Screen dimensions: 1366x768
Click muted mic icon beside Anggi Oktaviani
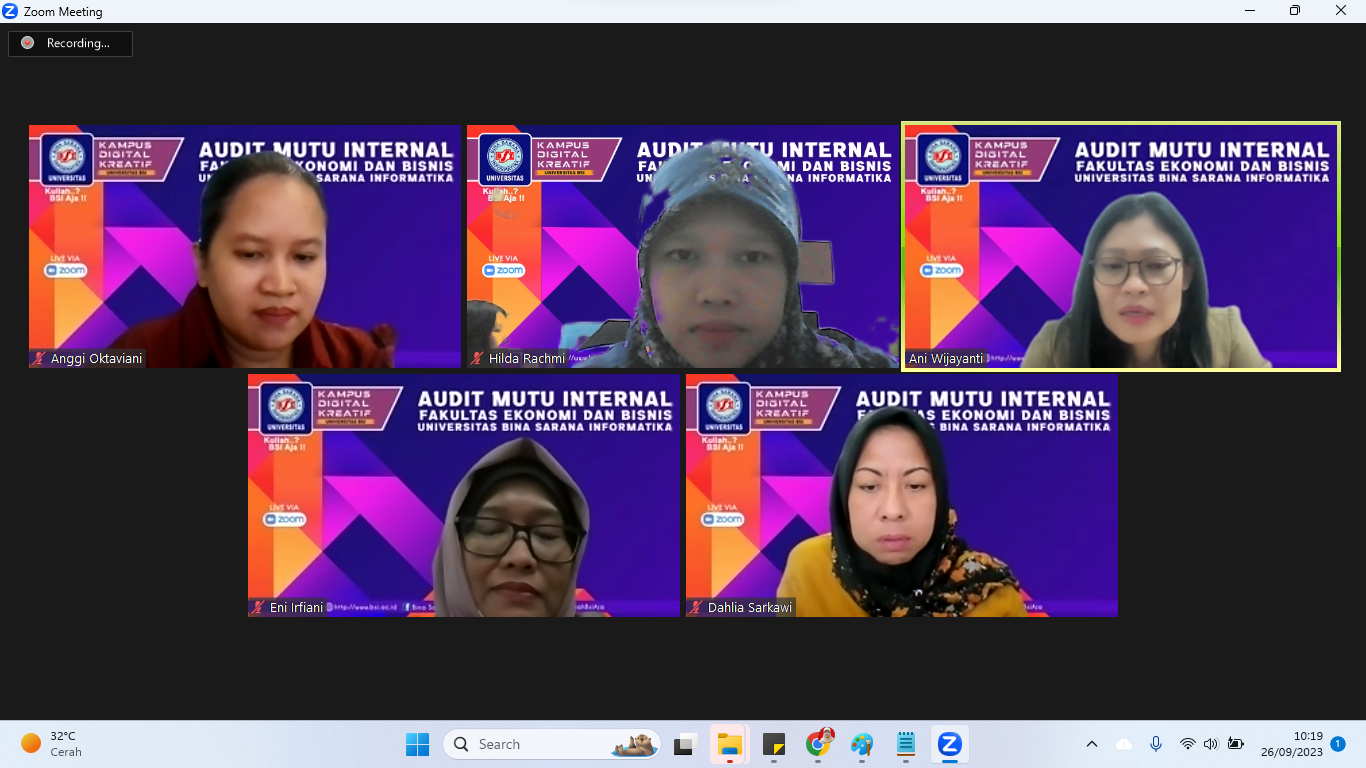tap(40, 358)
